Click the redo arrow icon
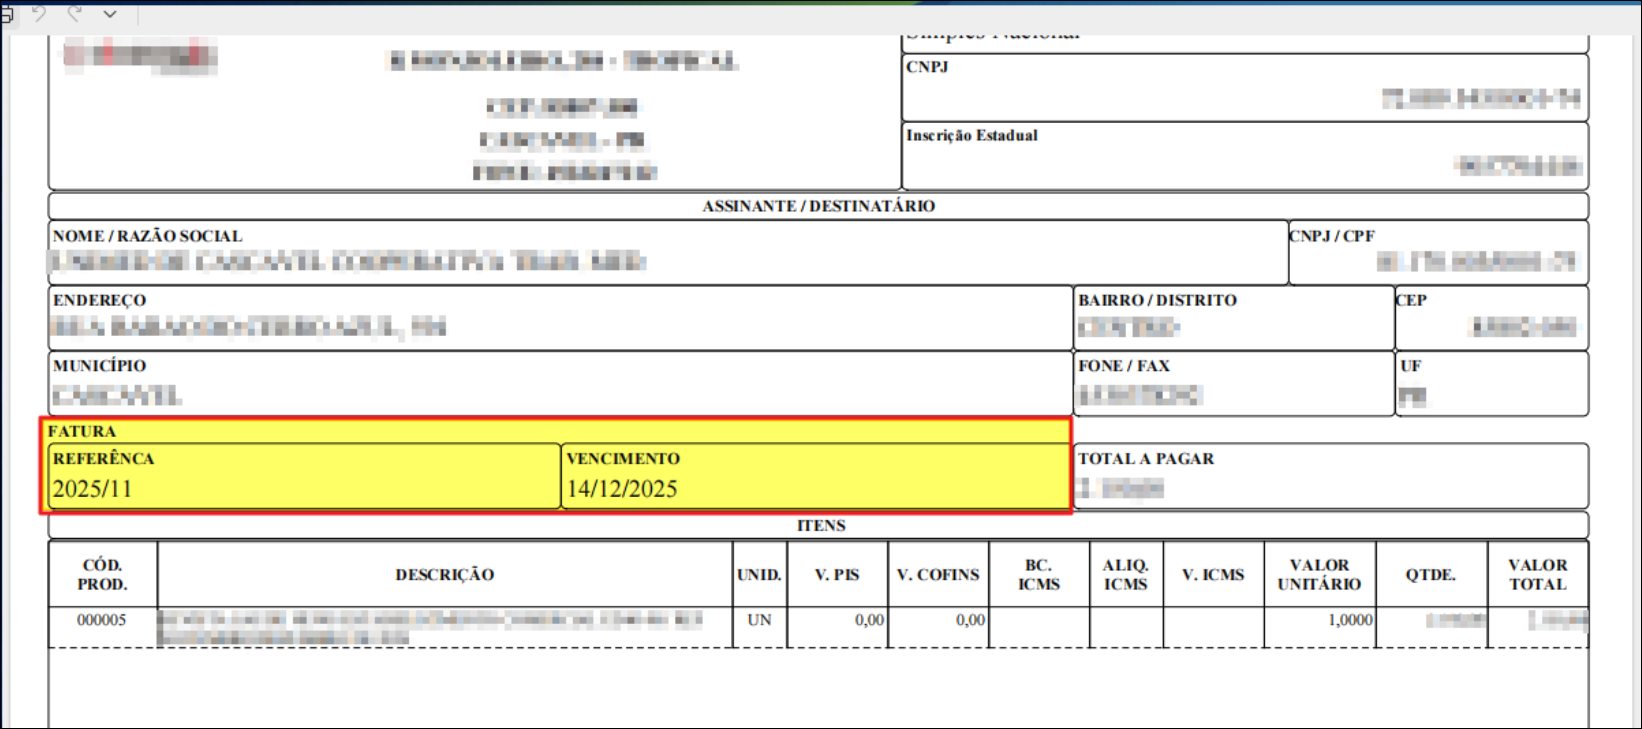Screen dimensions: 1642x729 tap(74, 13)
